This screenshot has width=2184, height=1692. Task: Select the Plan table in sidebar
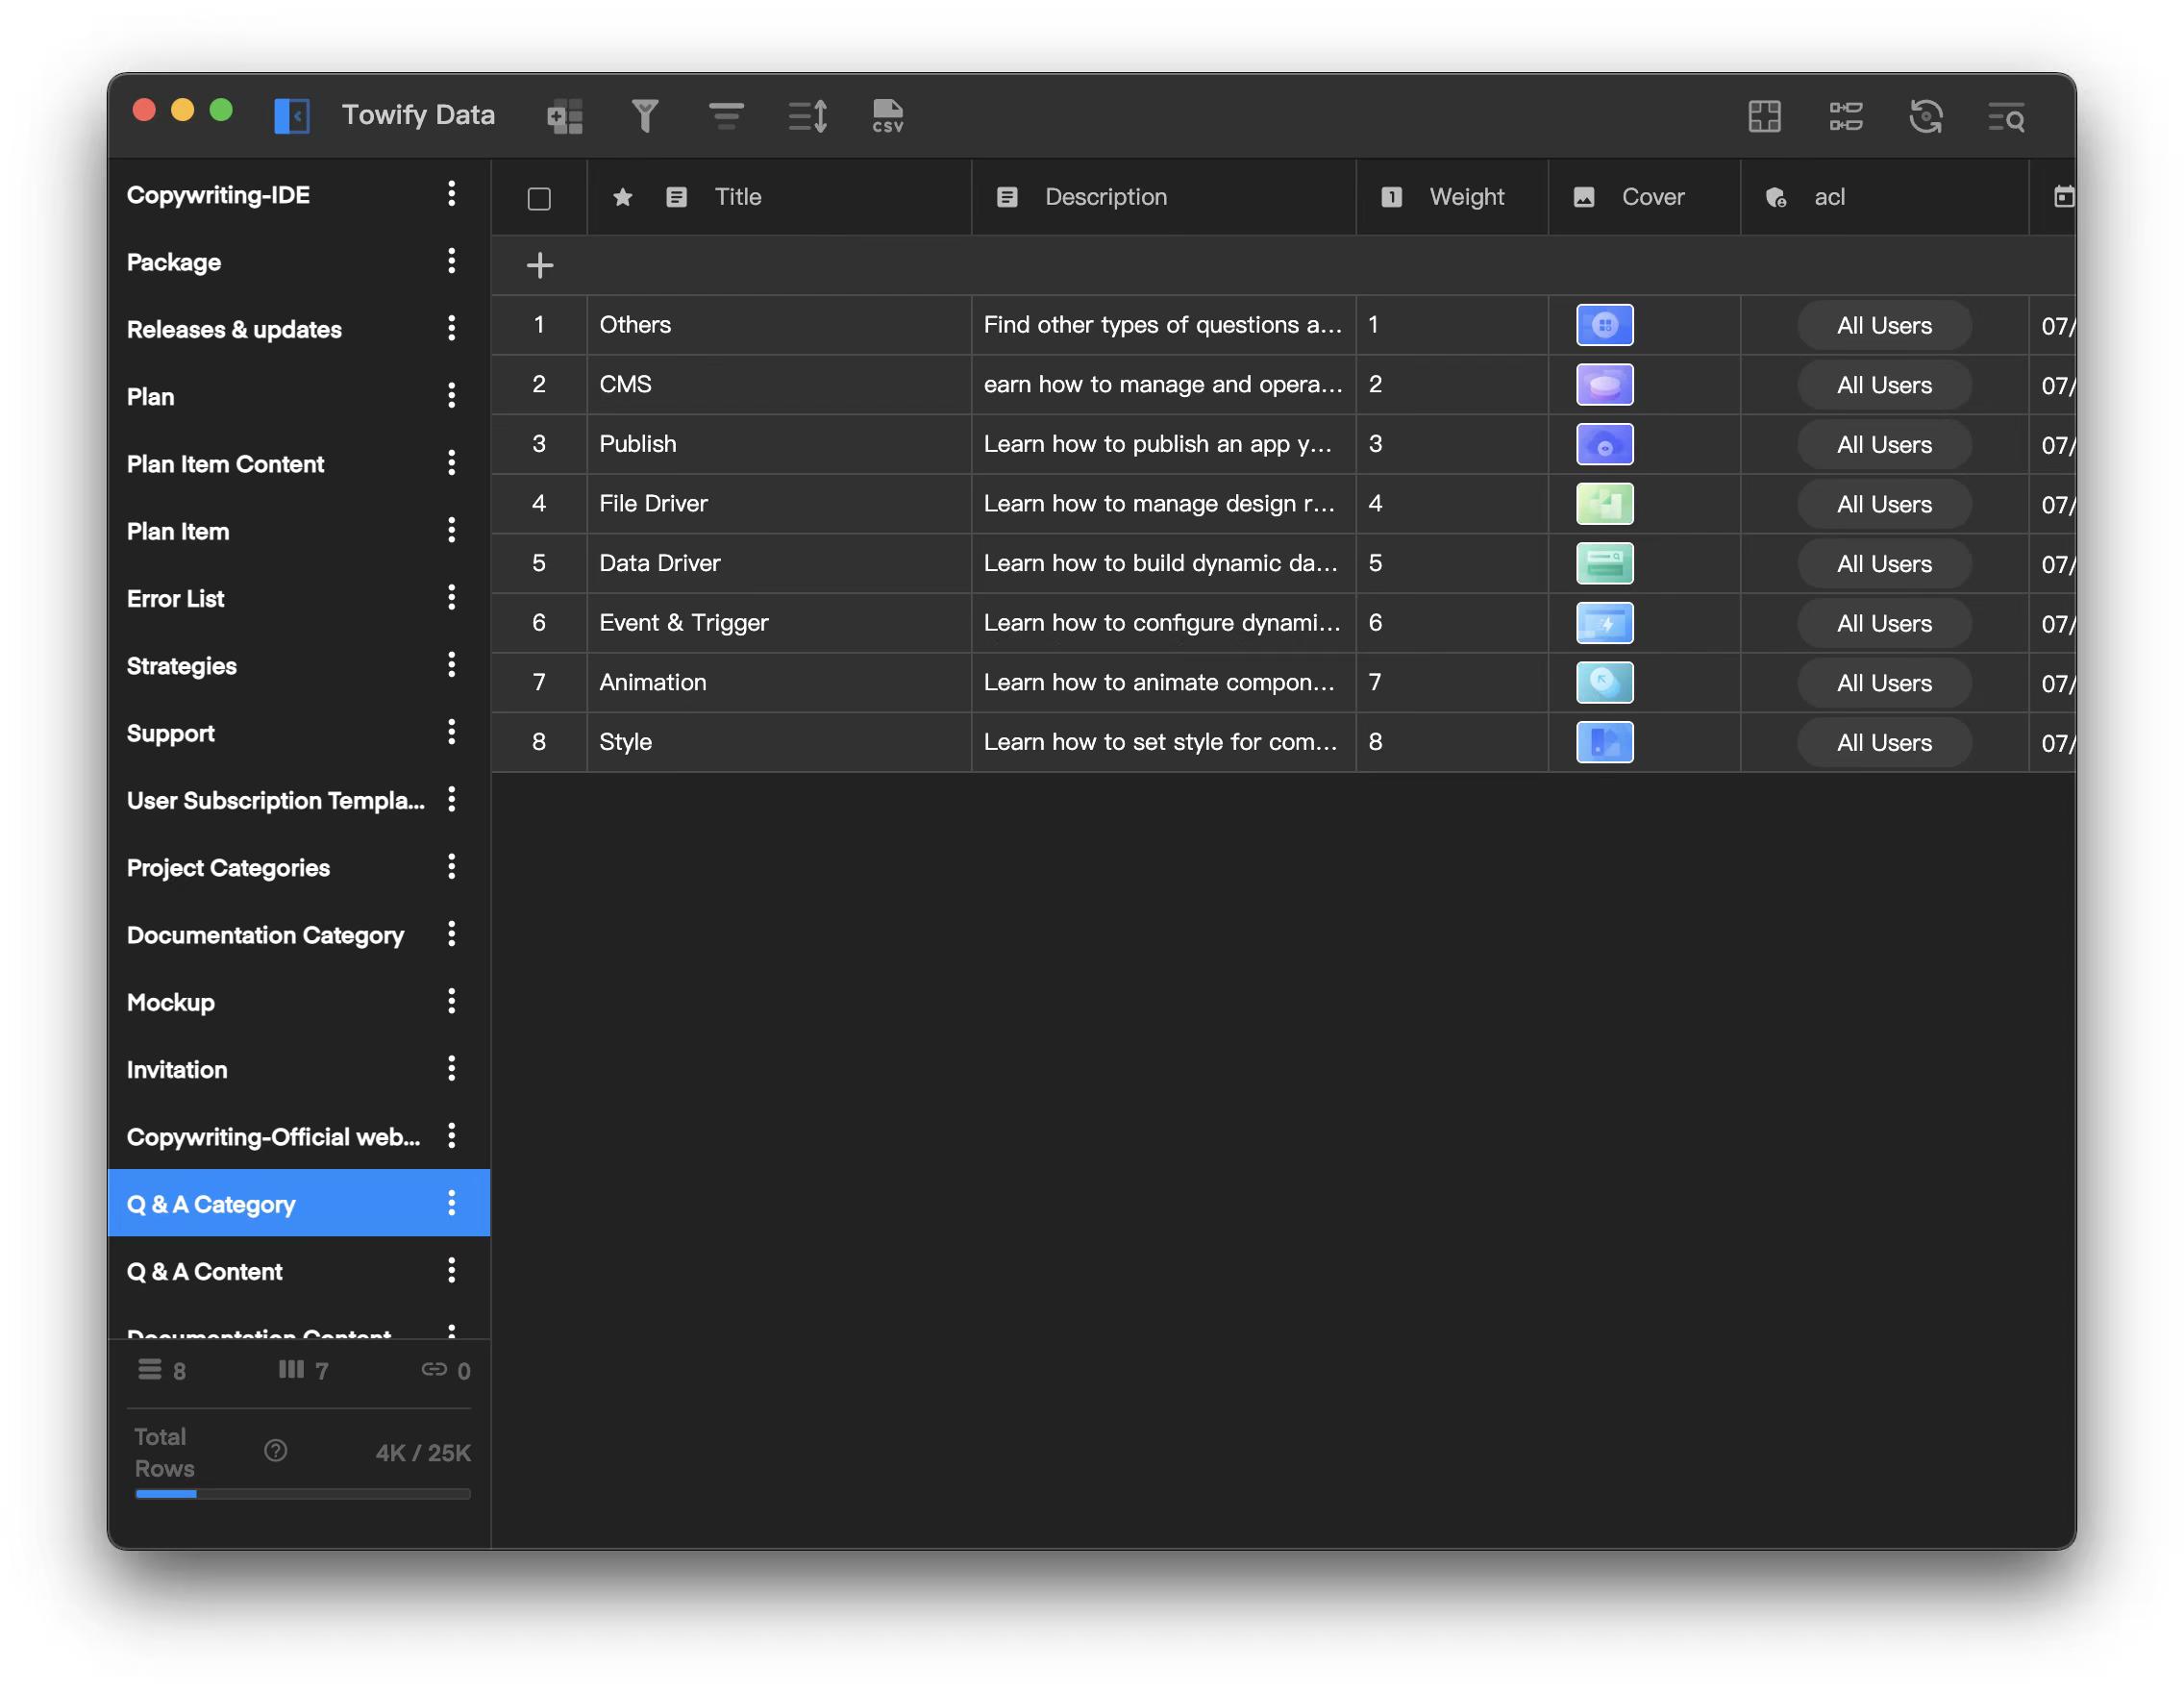tap(299, 397)
